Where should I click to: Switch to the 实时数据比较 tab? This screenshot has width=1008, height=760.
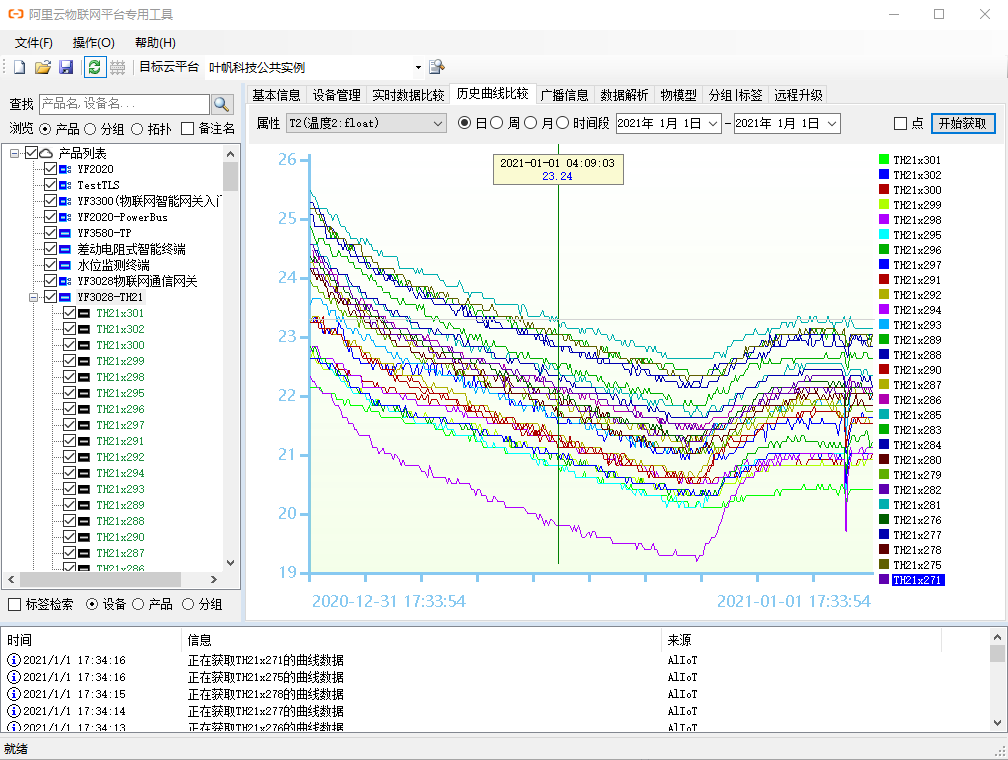(x=408, y=95)
